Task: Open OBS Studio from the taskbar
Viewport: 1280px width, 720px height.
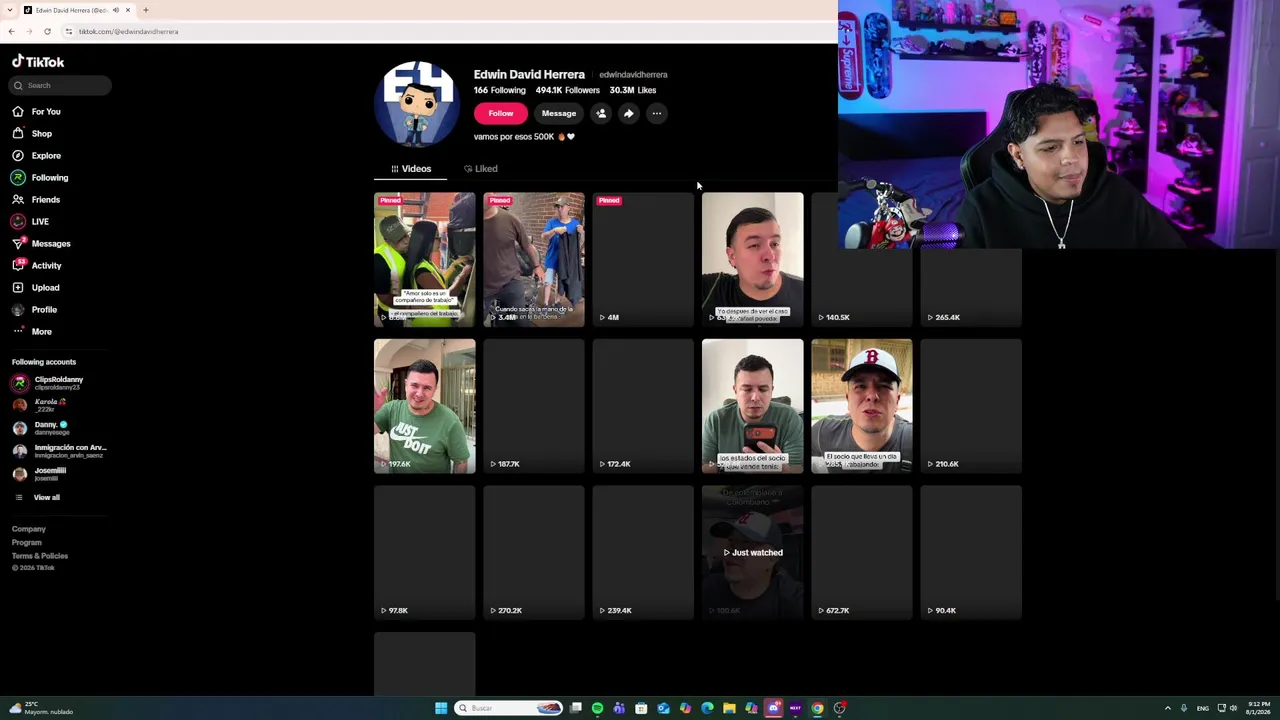Action: pyautogui.click(x=839, y=708)
